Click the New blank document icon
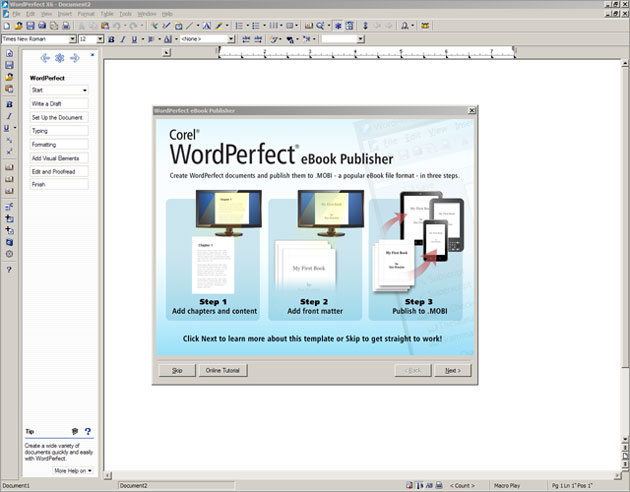The width and height of the screenshot is (630, 492). point(7,26)
